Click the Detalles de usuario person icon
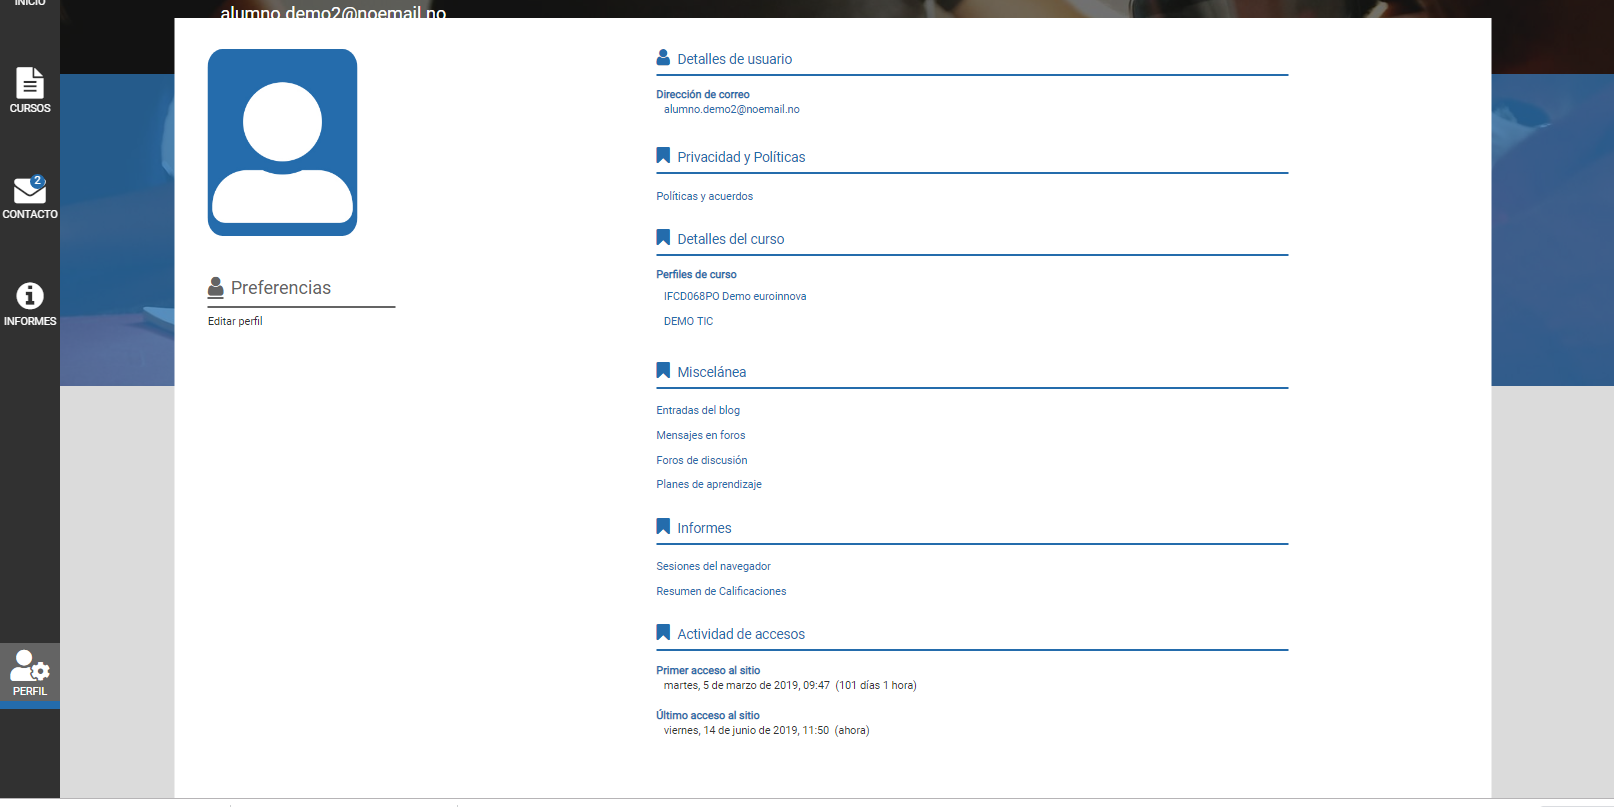The width and height of the screenshot is (1614, 807). [x=663, y=58]
